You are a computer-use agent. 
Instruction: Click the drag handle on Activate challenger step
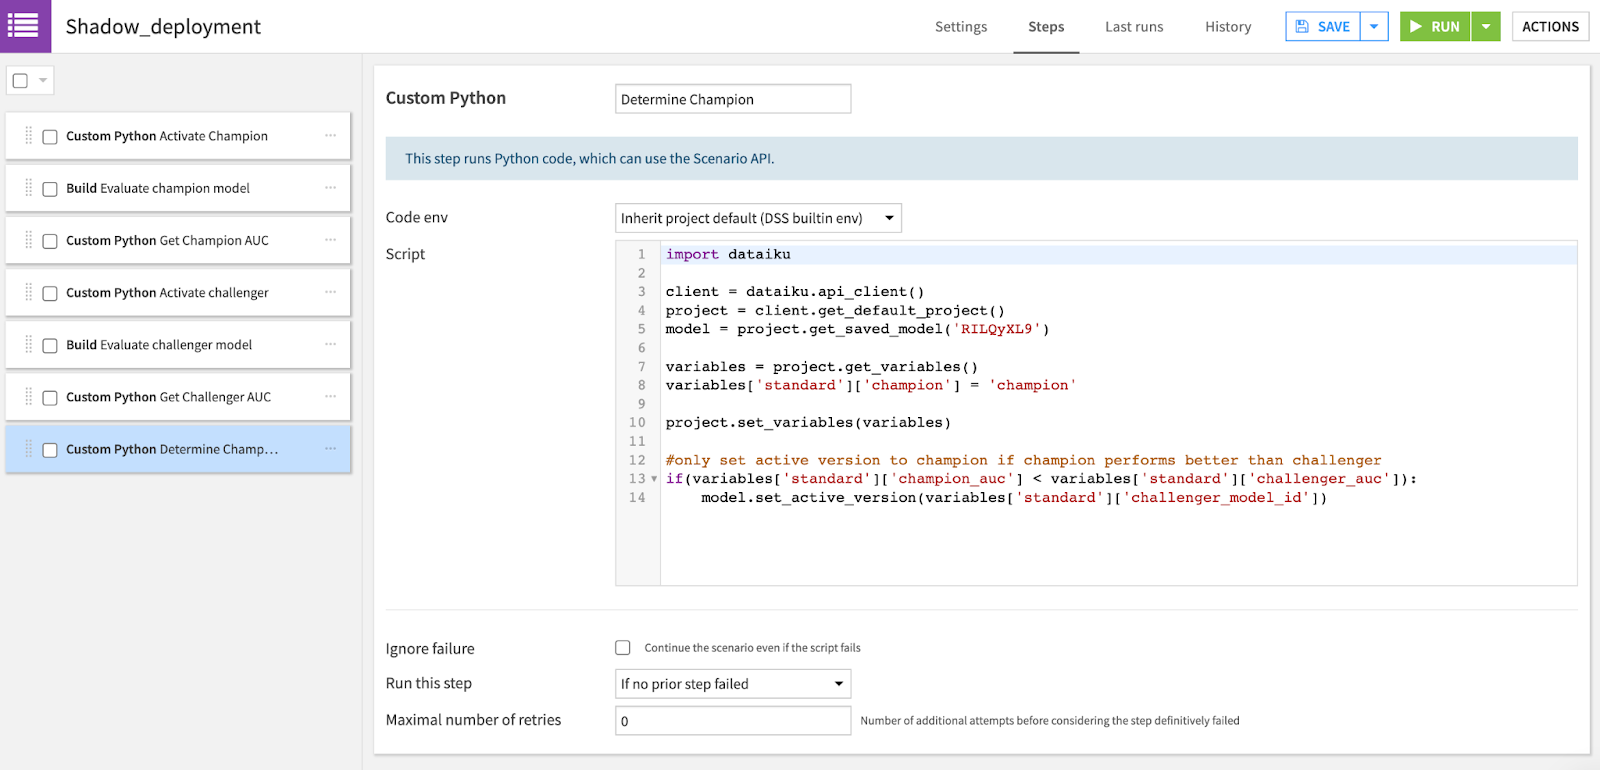point(28,293)
